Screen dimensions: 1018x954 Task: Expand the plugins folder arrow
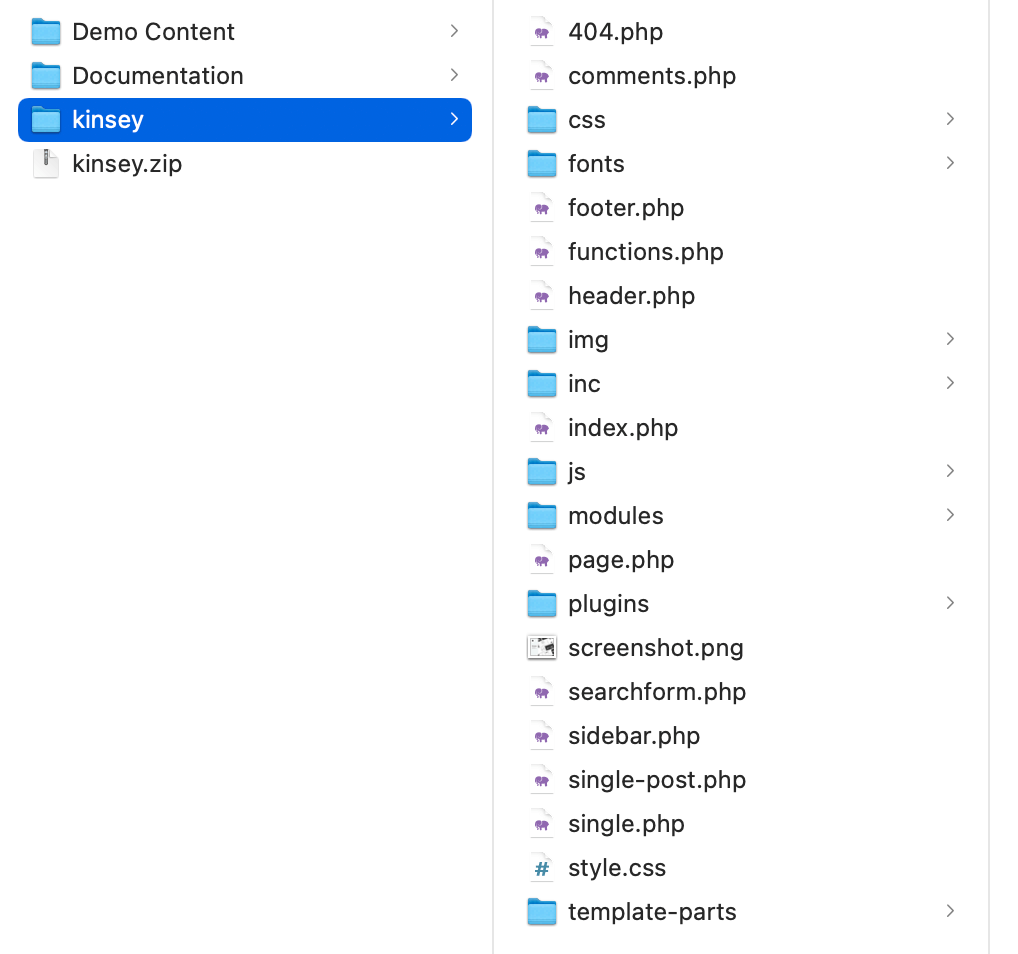[x=950, y=604]
